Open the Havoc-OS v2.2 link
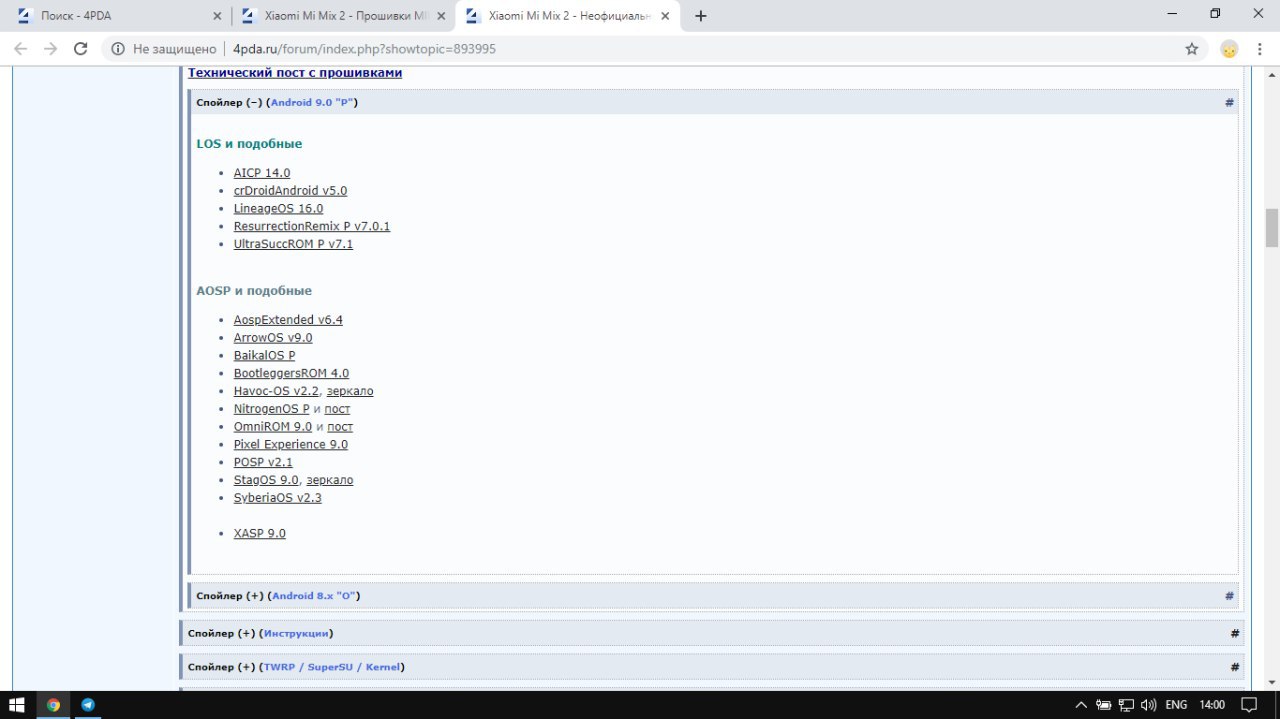Viewport: 1280px width, 719px height. [276, 391]
